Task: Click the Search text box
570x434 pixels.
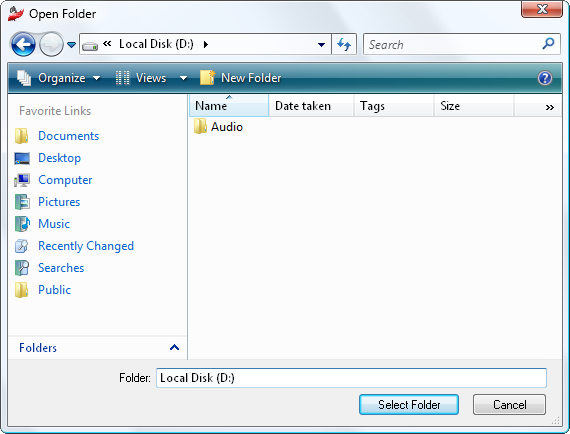Action: coord(452,44)
